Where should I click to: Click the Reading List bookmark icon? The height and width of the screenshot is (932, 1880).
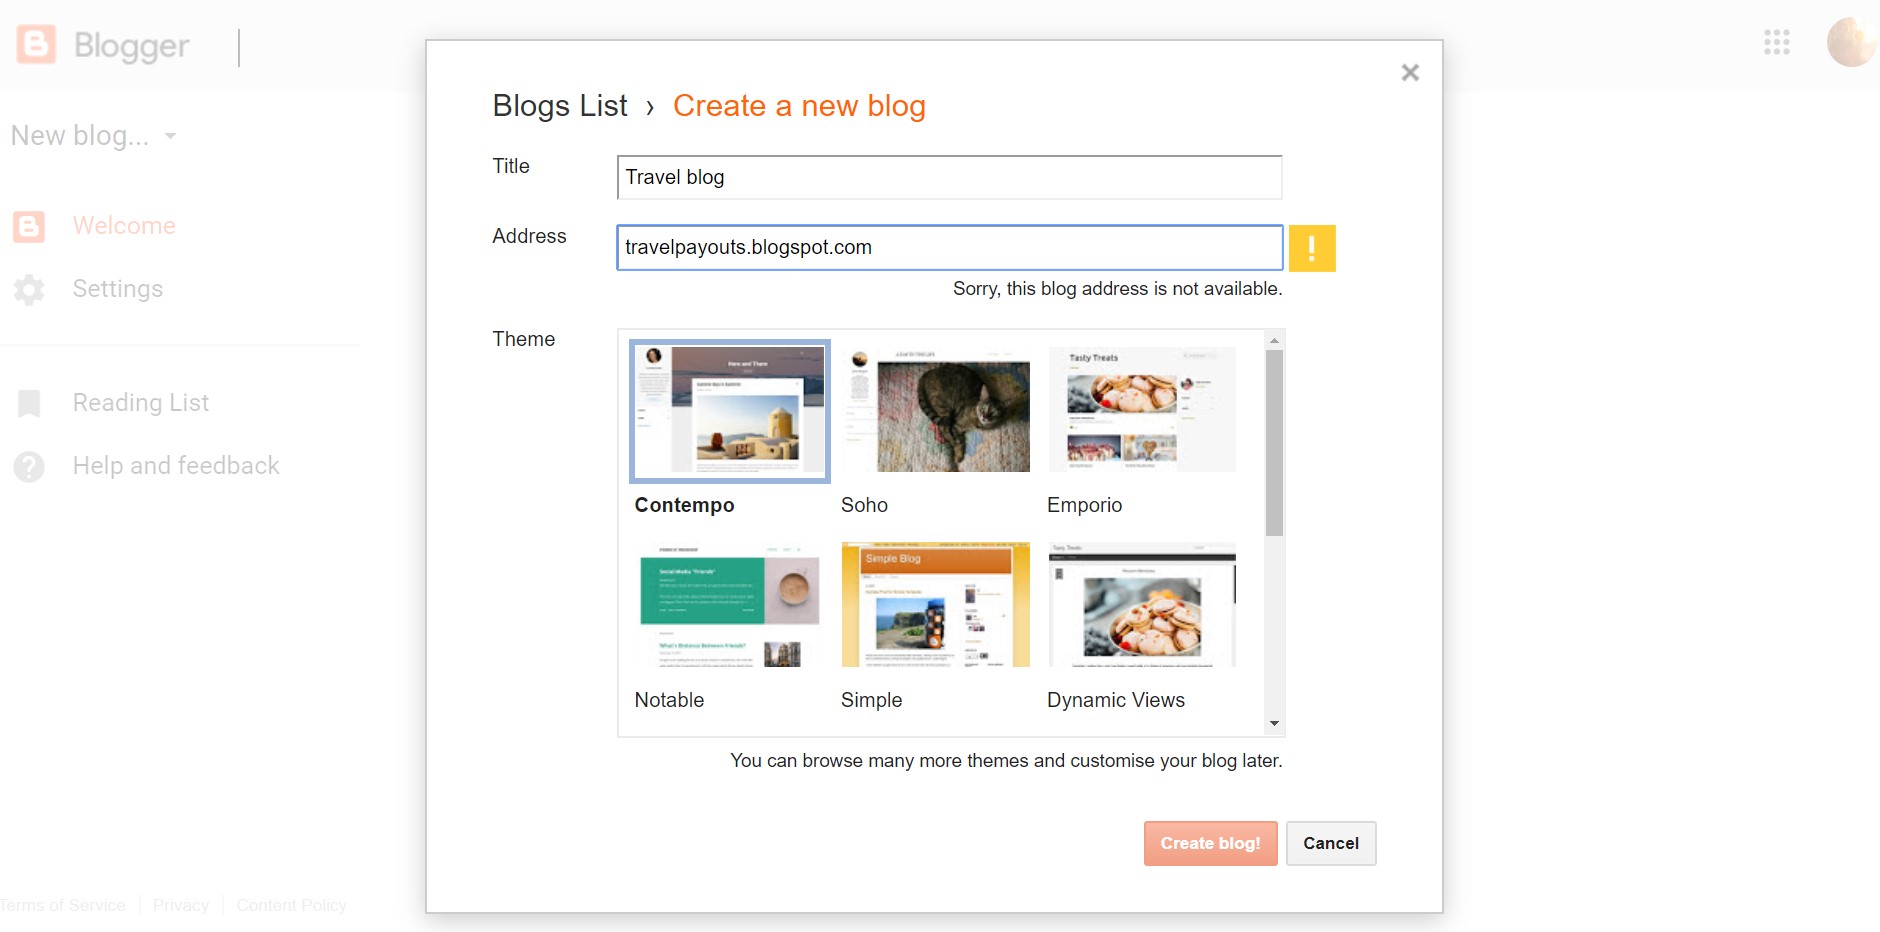coord(30,402)
